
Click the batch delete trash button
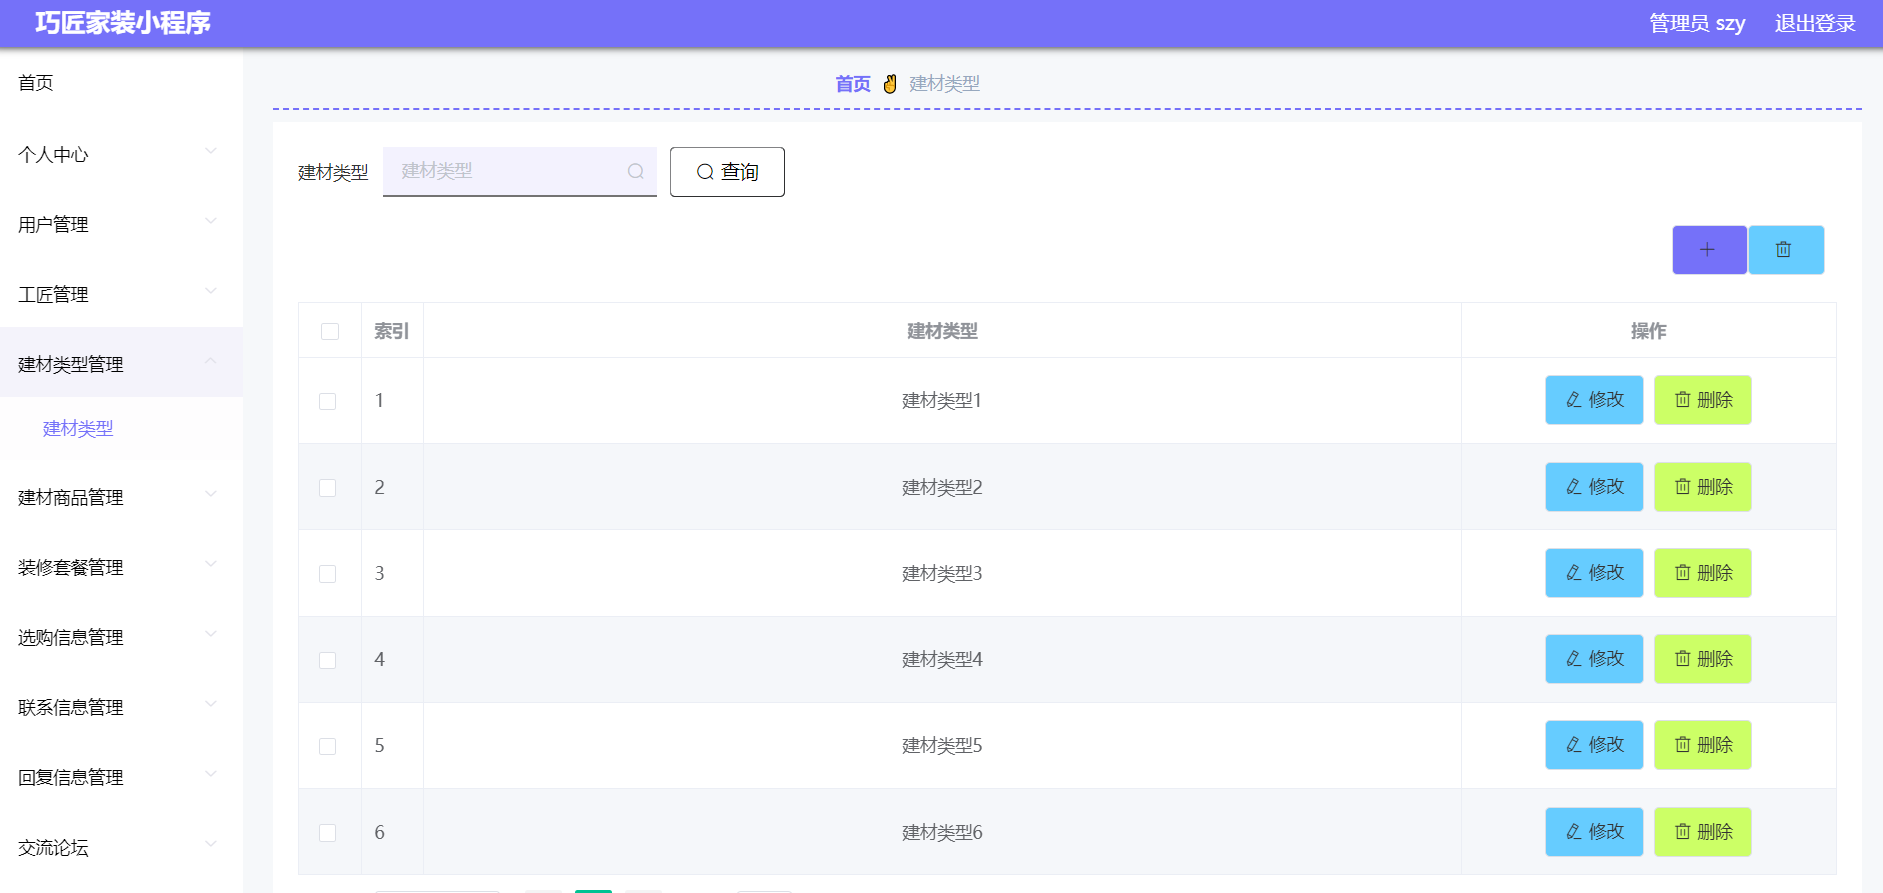click(1786, 250)
